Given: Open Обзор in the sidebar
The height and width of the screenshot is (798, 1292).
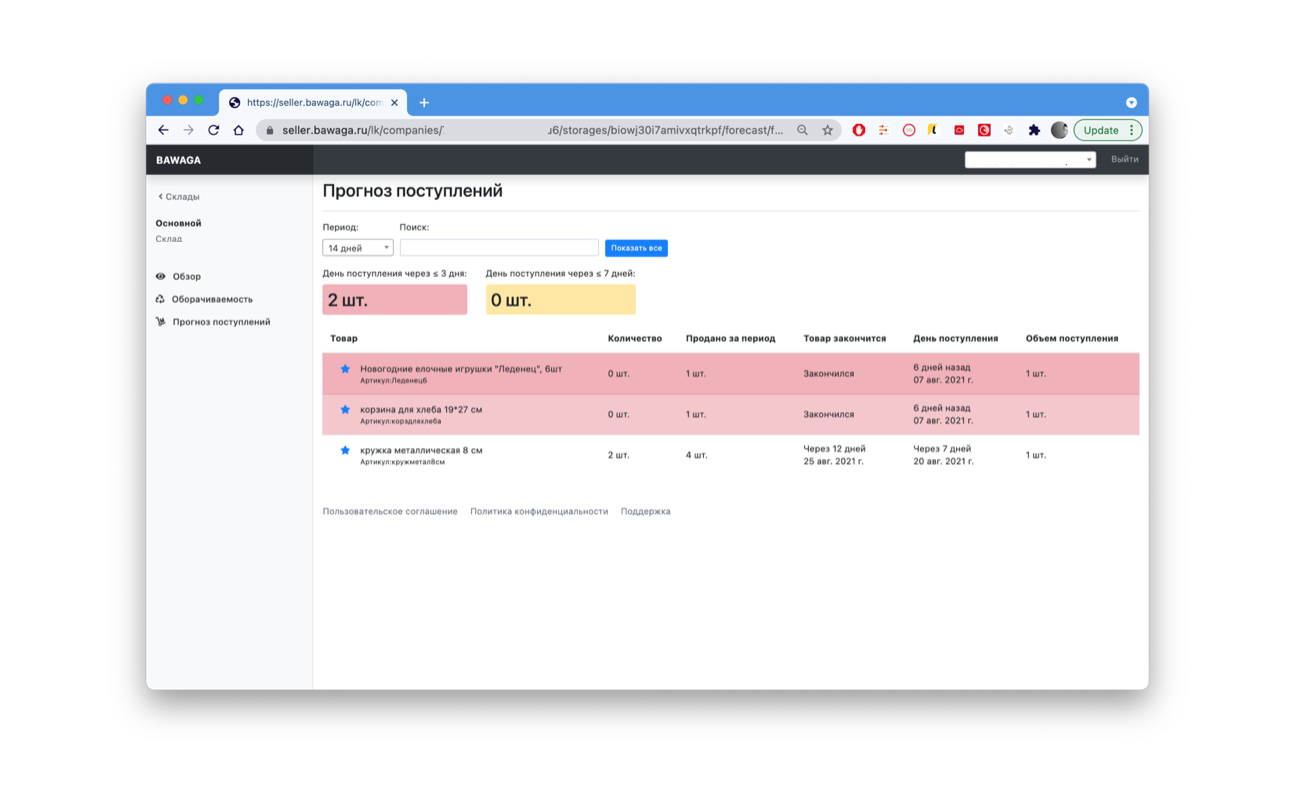Looking at the screenshot, I should (186, 276).
